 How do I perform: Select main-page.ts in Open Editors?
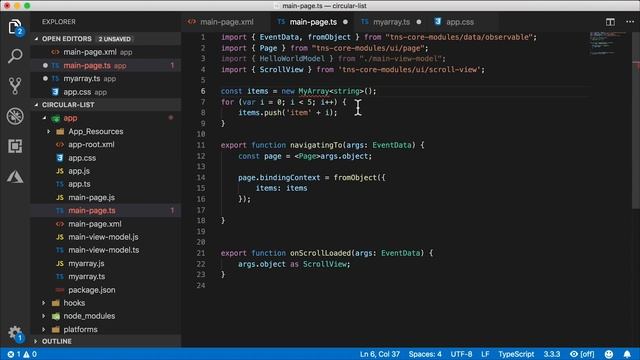point(106,65)
